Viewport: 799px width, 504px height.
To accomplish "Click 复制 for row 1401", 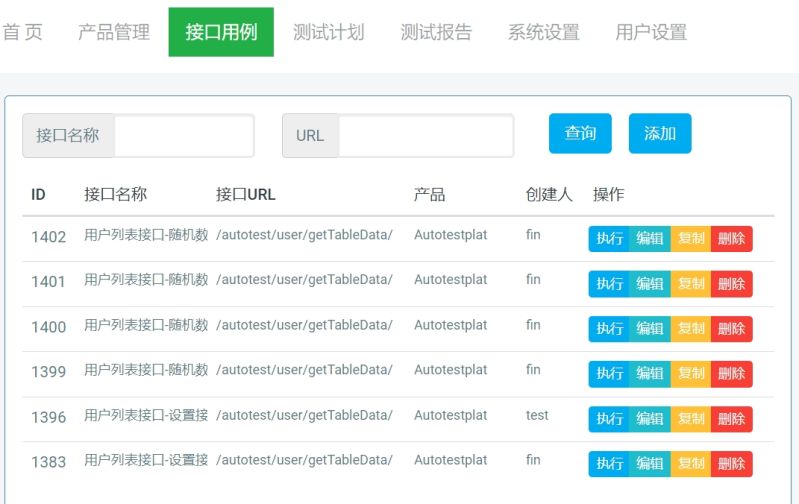I will coord(691,283).
